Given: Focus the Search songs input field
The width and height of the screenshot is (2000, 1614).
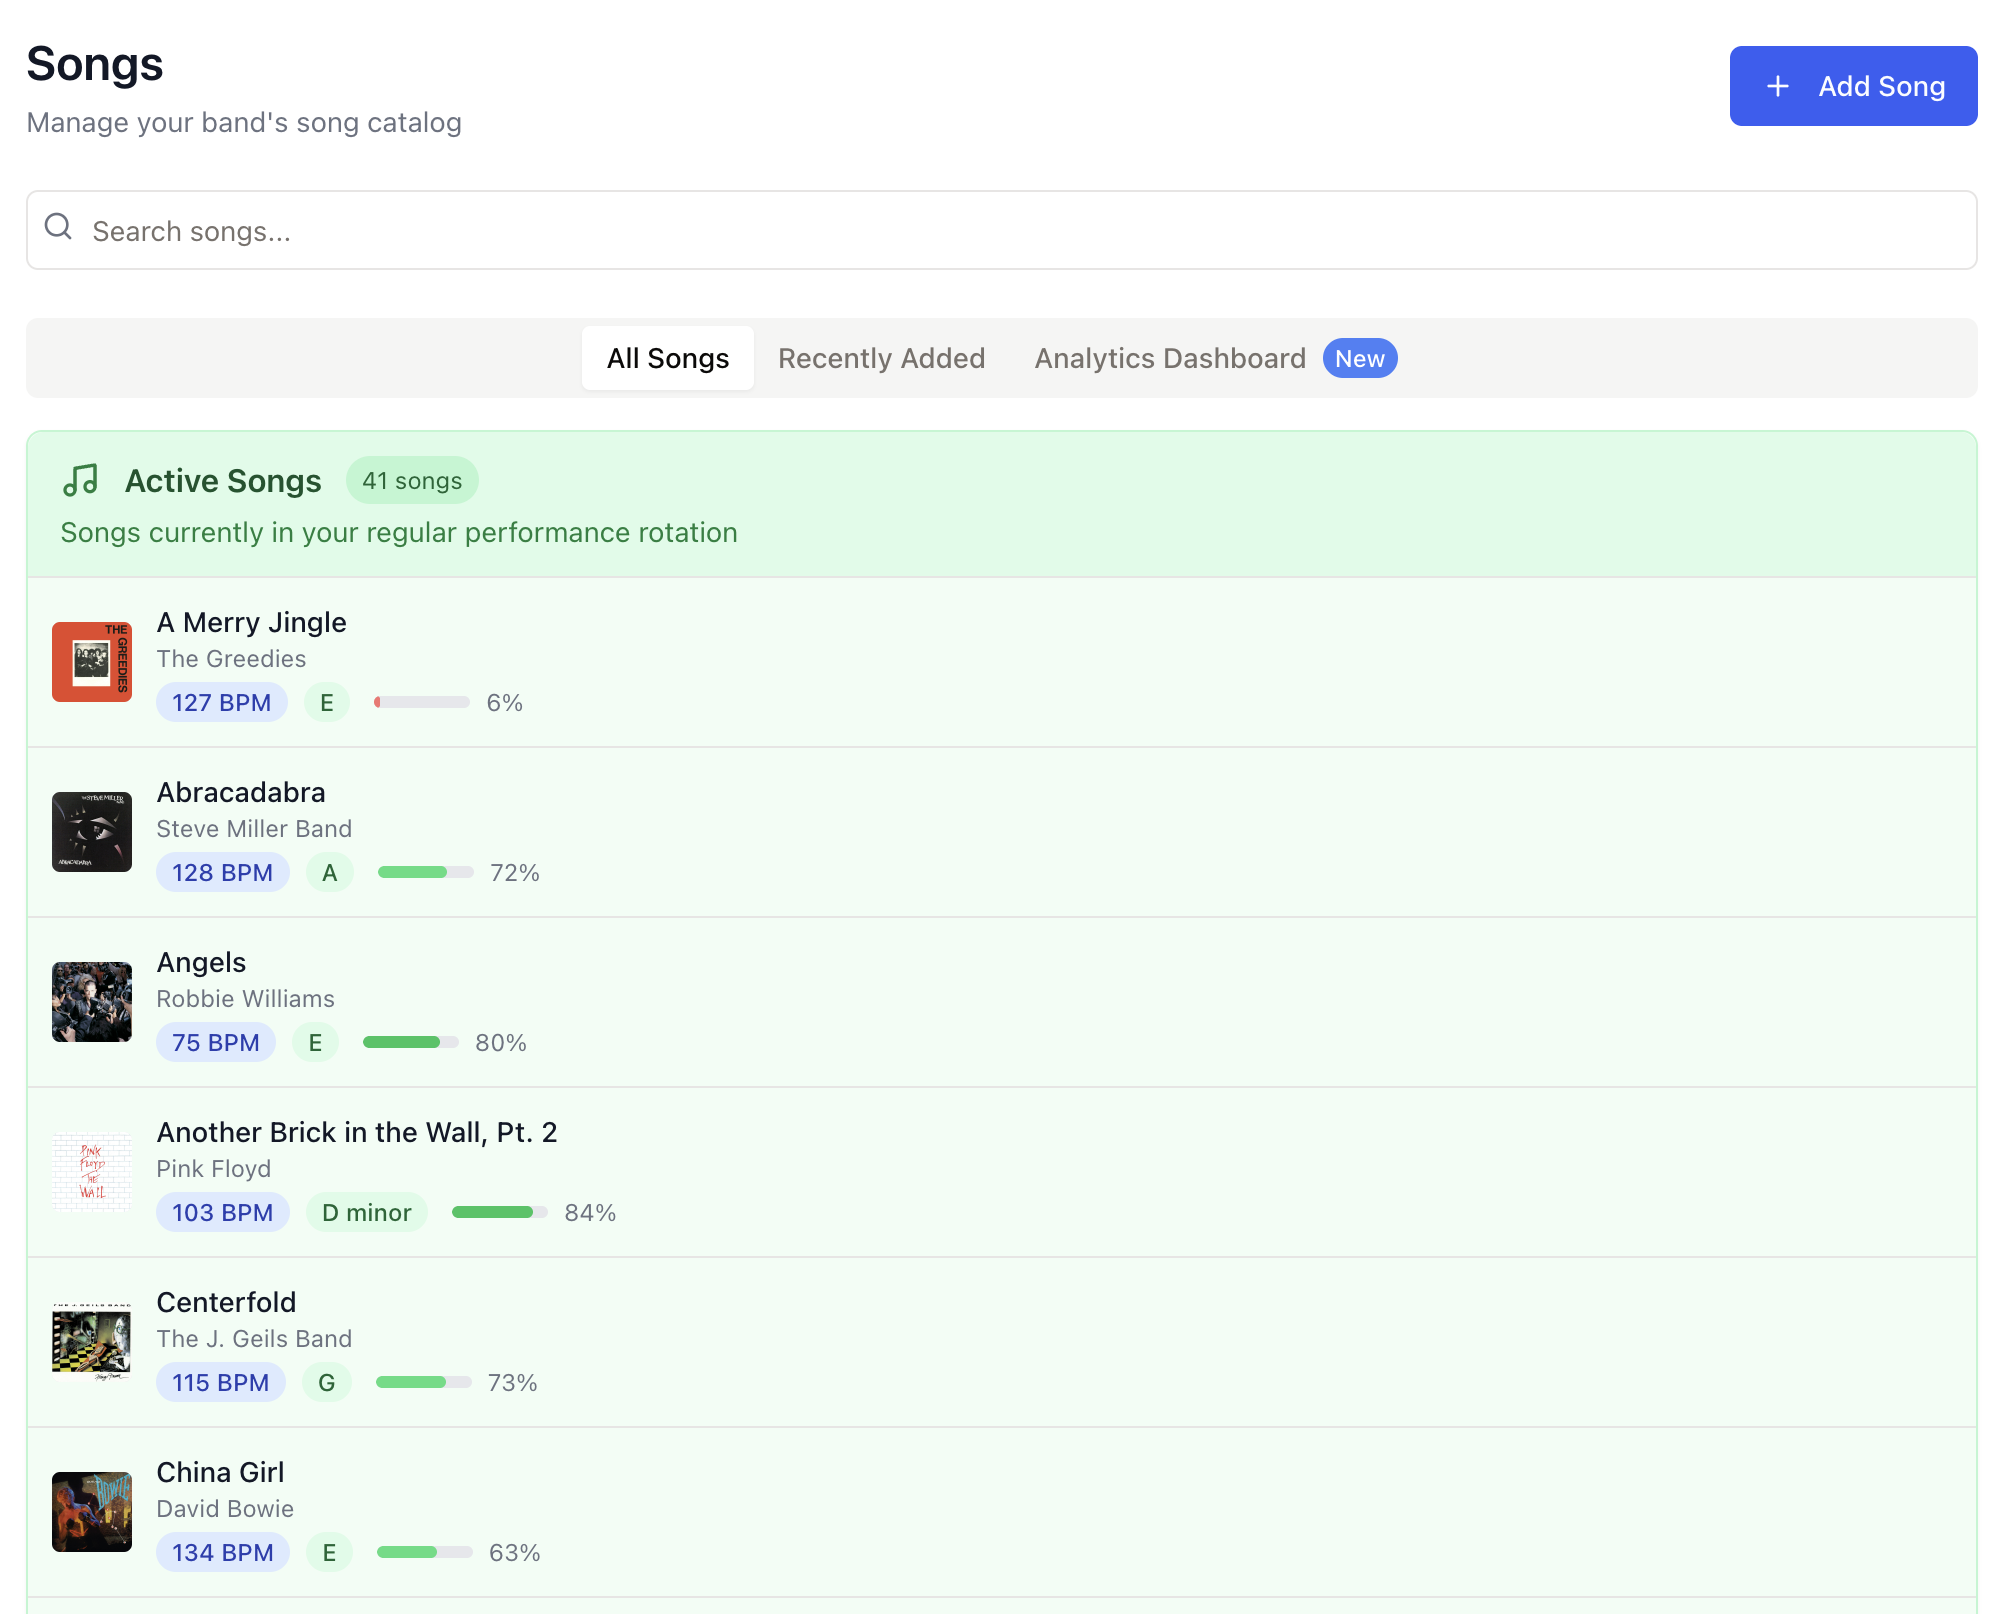Looking at the screenshot, I should click(x=1002, y=230).
